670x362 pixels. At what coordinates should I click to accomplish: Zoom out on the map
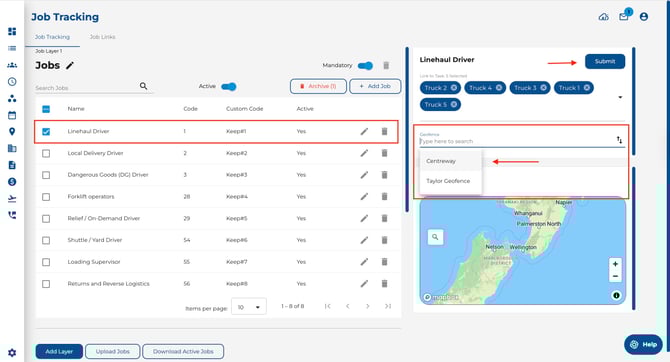click(x=615, y=276)
